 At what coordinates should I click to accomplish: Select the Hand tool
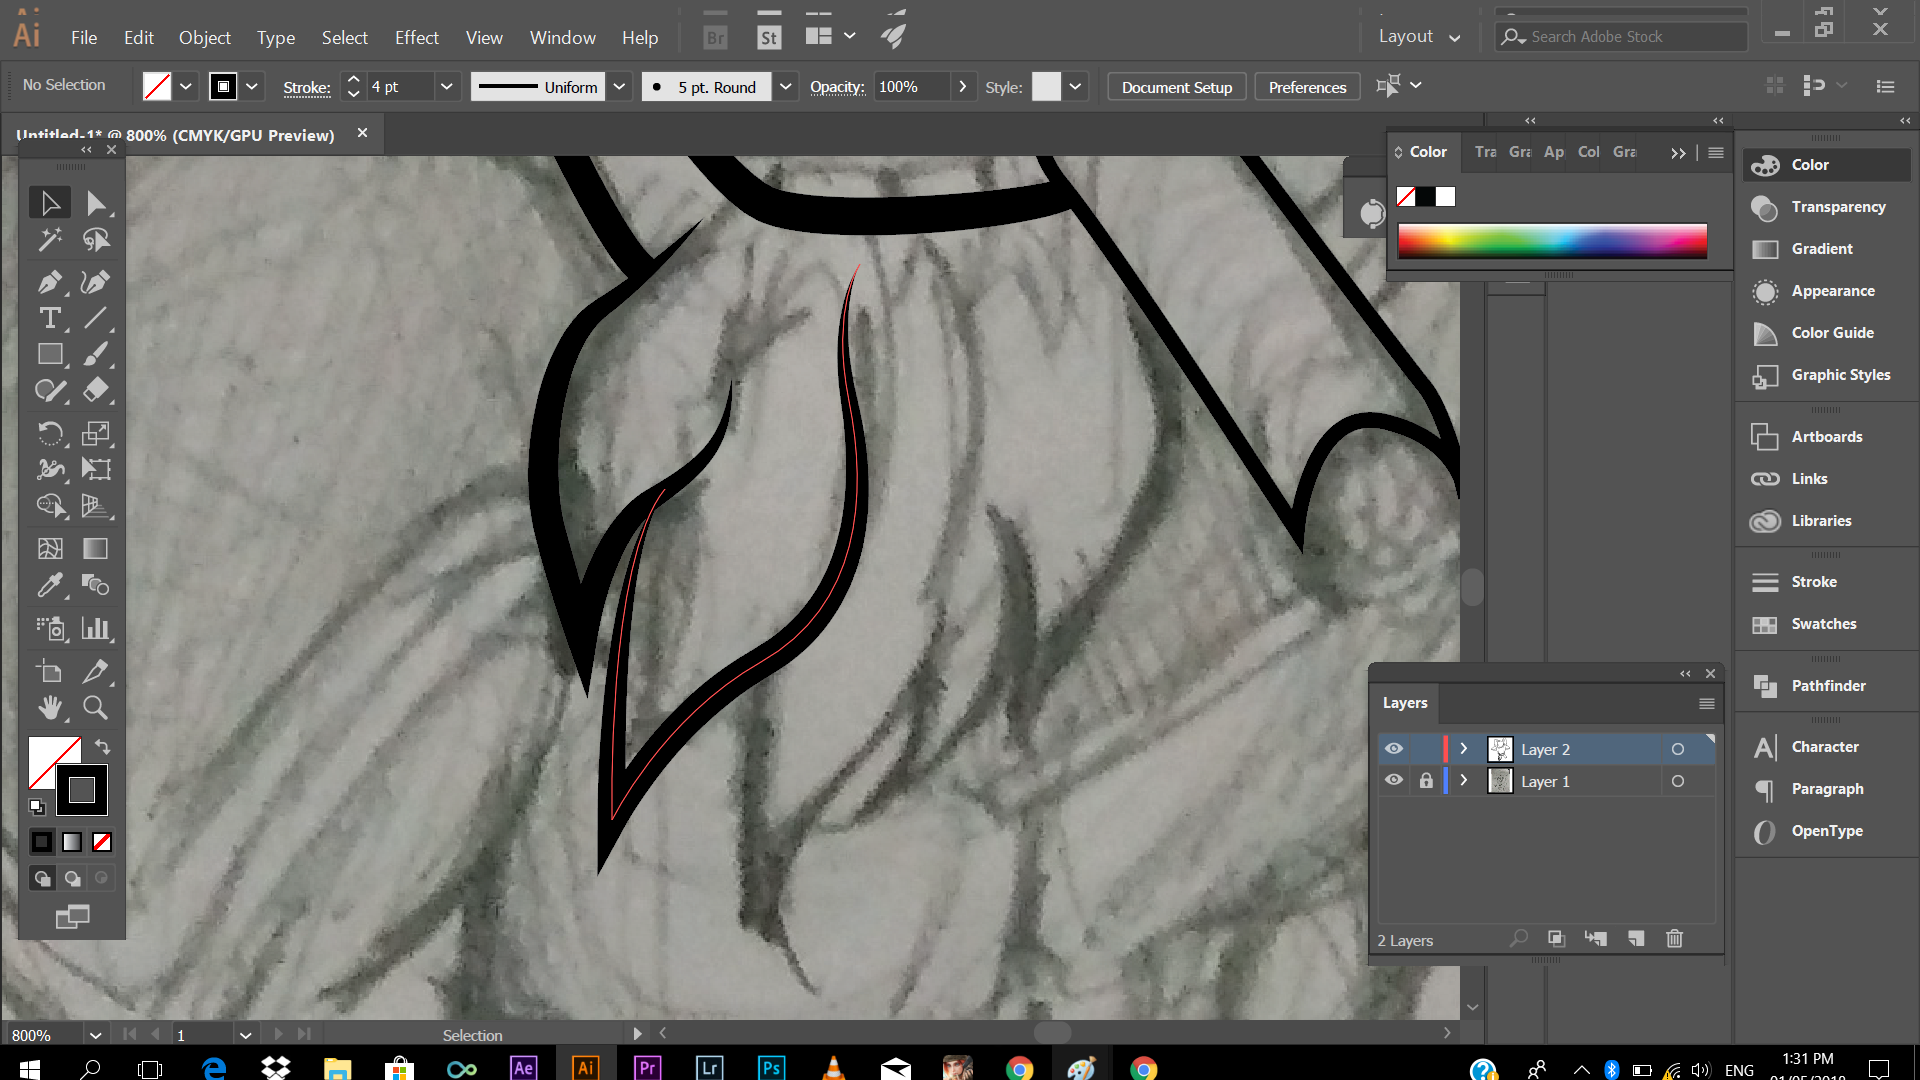click(x=49, y=708)
